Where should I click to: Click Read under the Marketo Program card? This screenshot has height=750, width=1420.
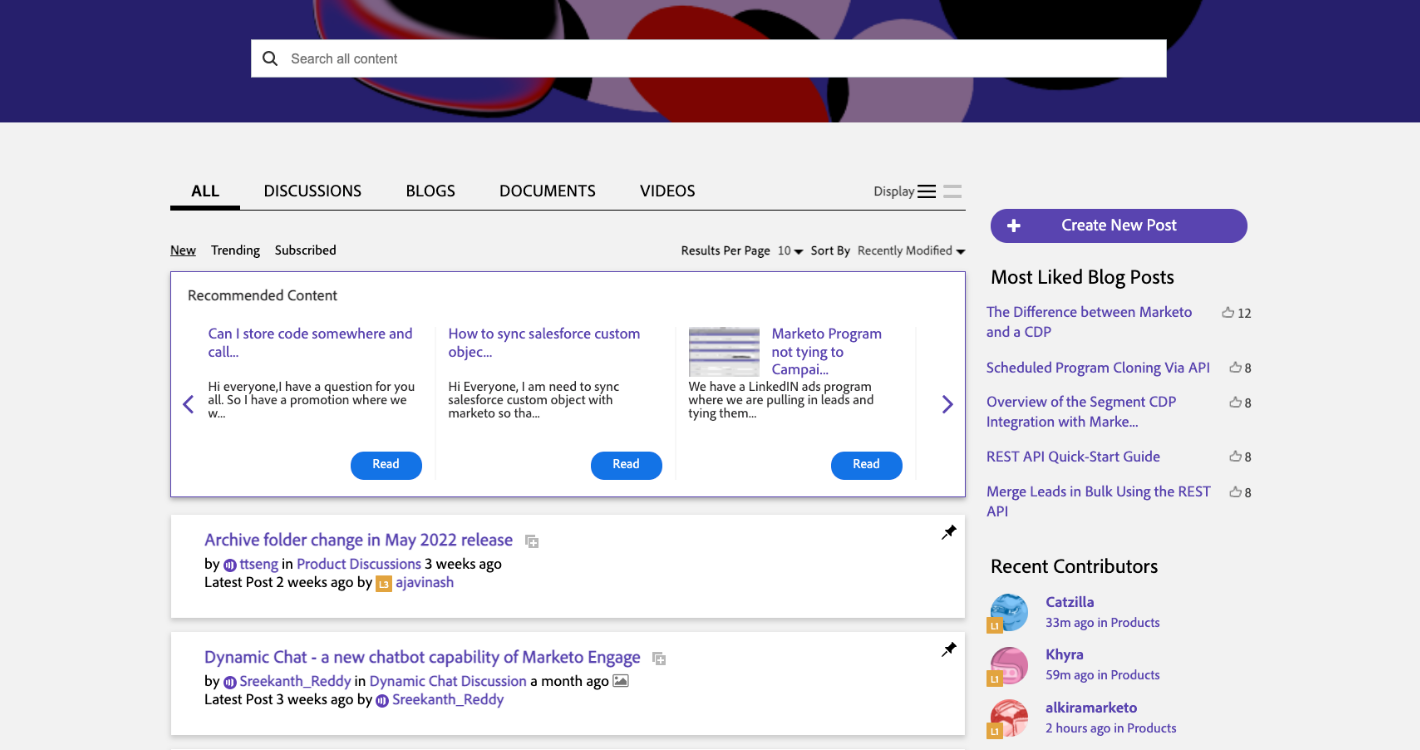click(x=866, y=465)
